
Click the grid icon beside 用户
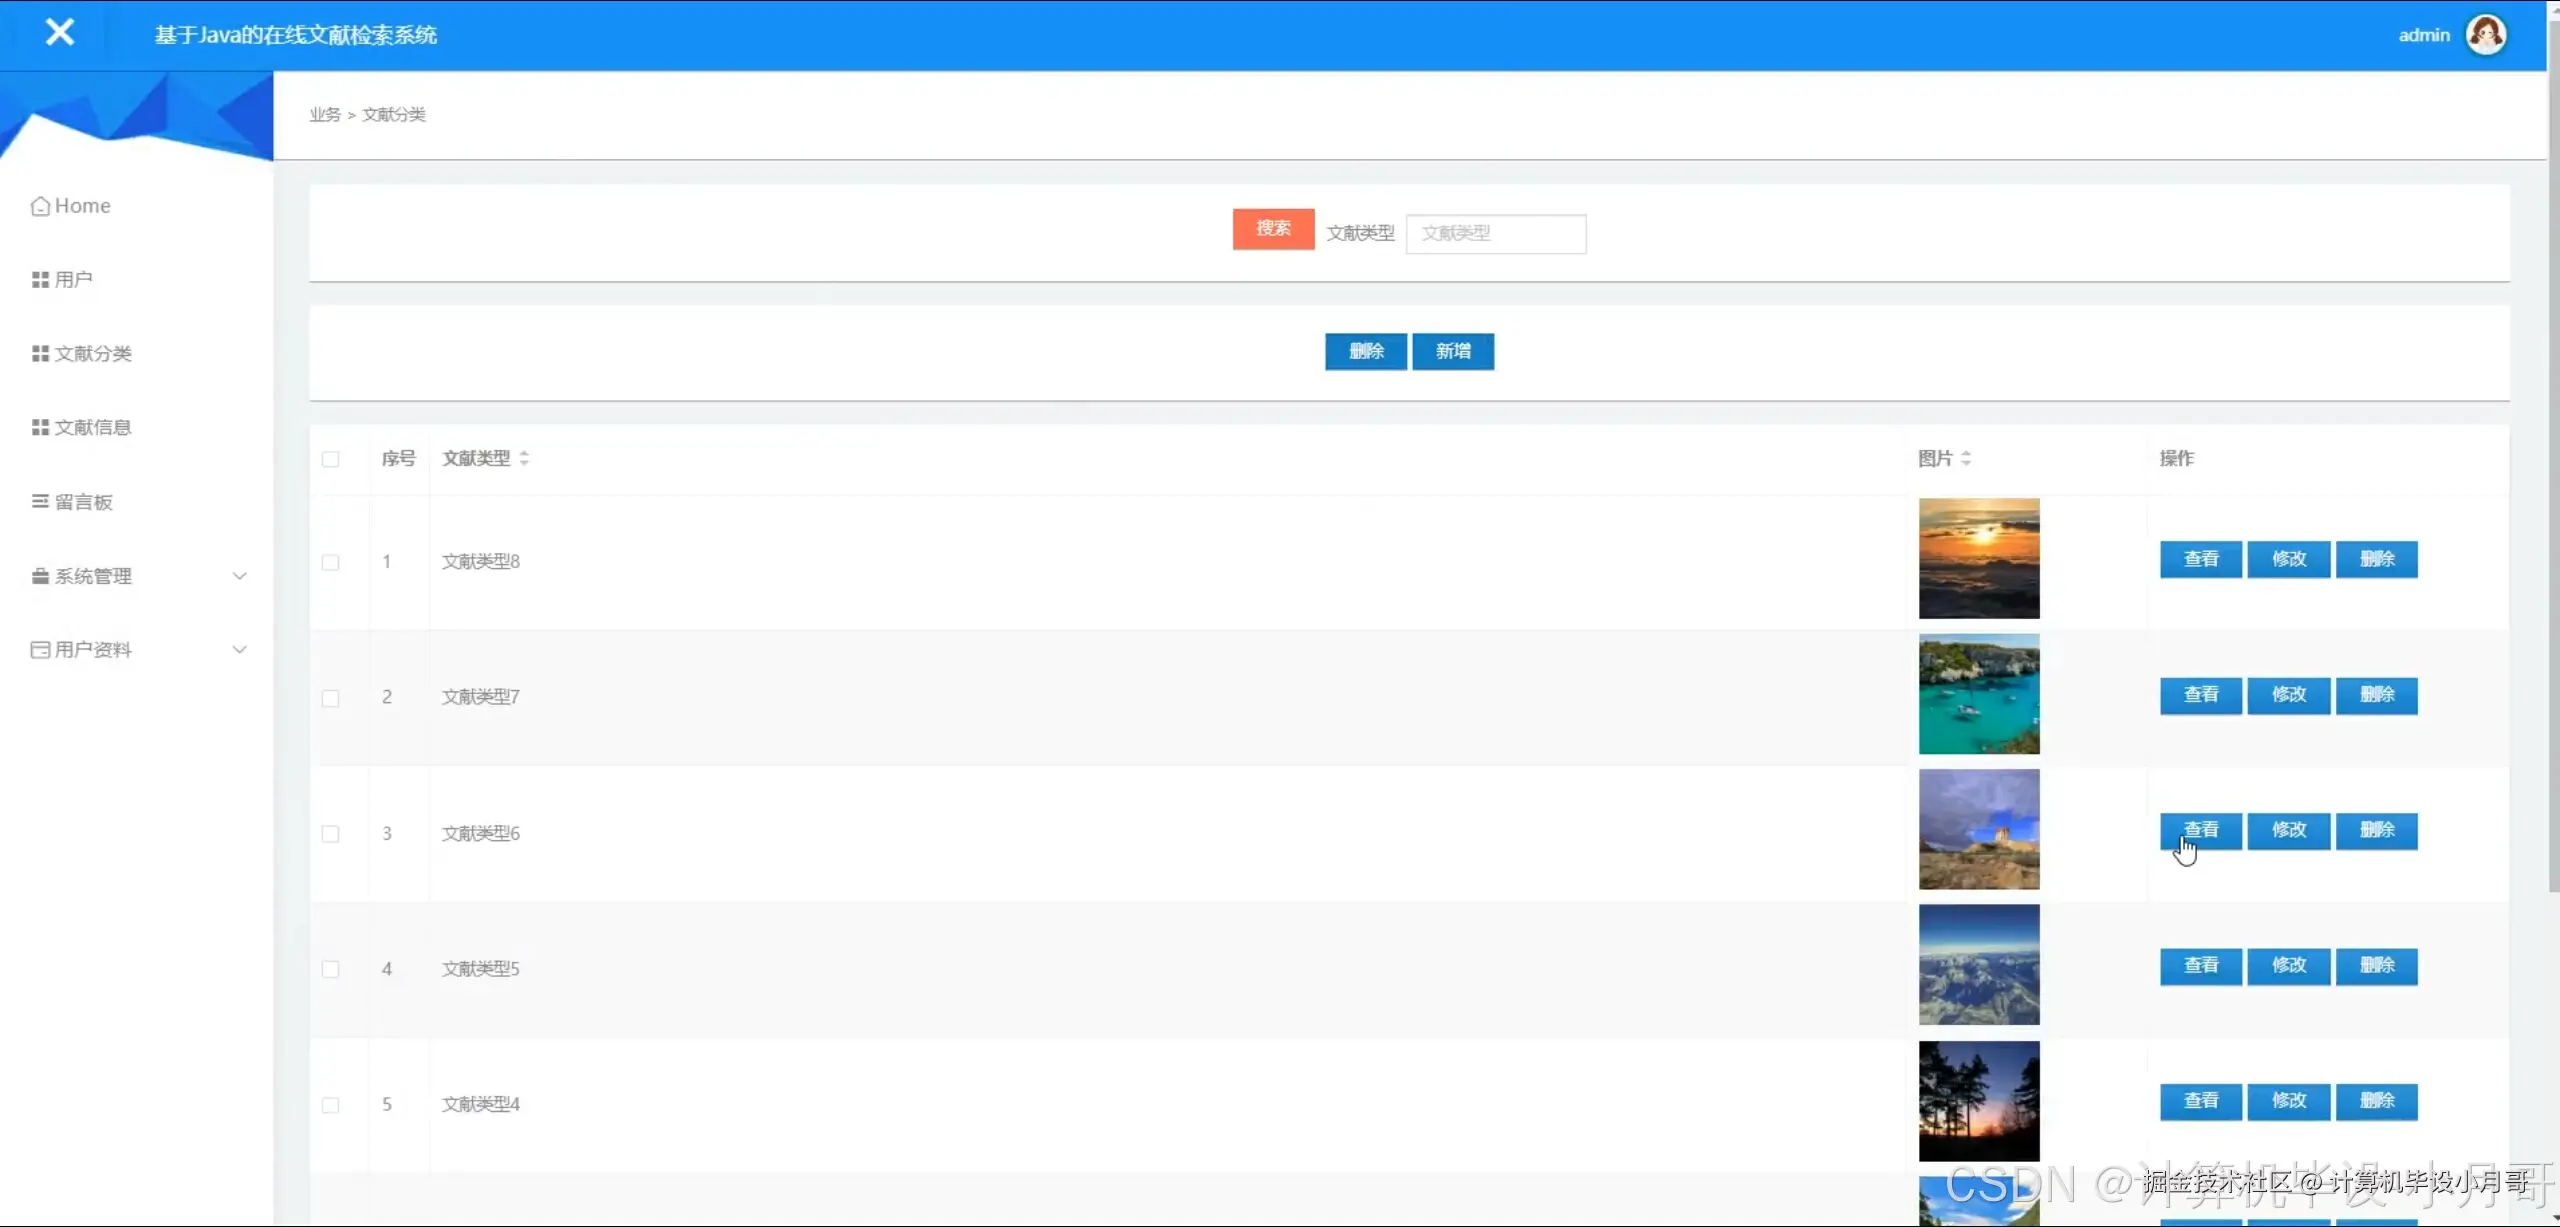(x=40, y=280)
